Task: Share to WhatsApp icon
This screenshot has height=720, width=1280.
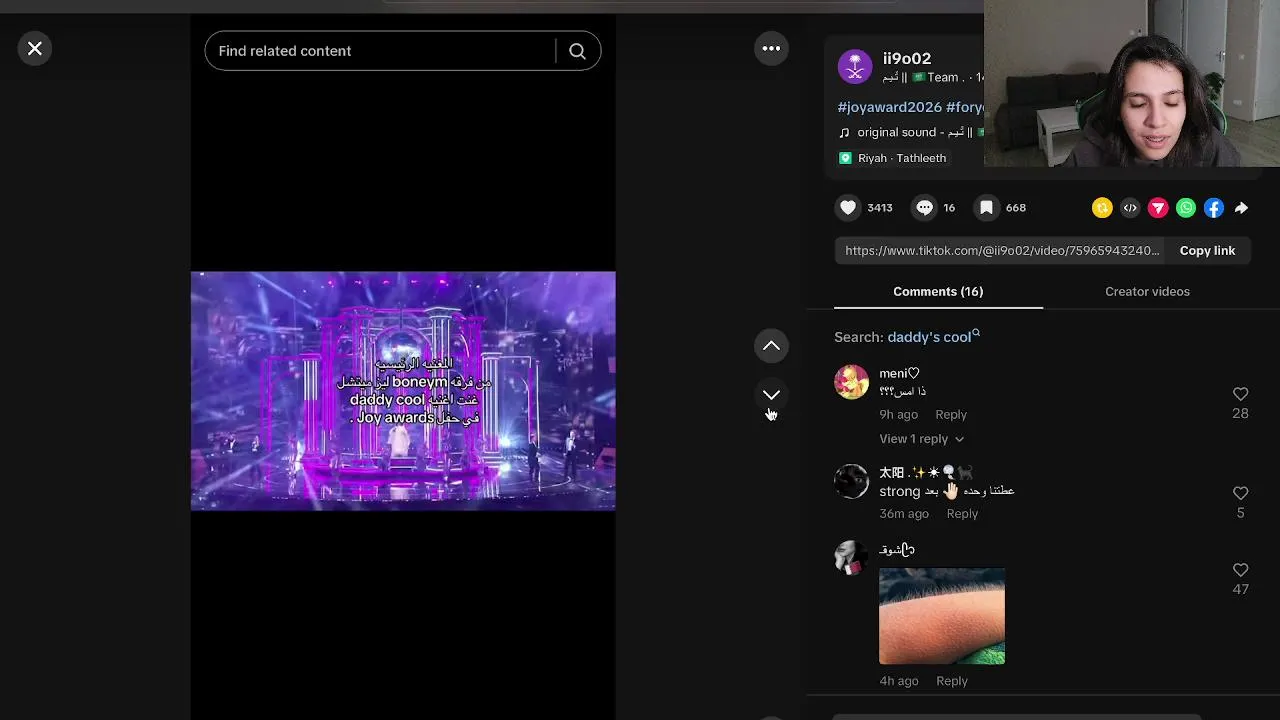Action: click(x=1186, y=208)
